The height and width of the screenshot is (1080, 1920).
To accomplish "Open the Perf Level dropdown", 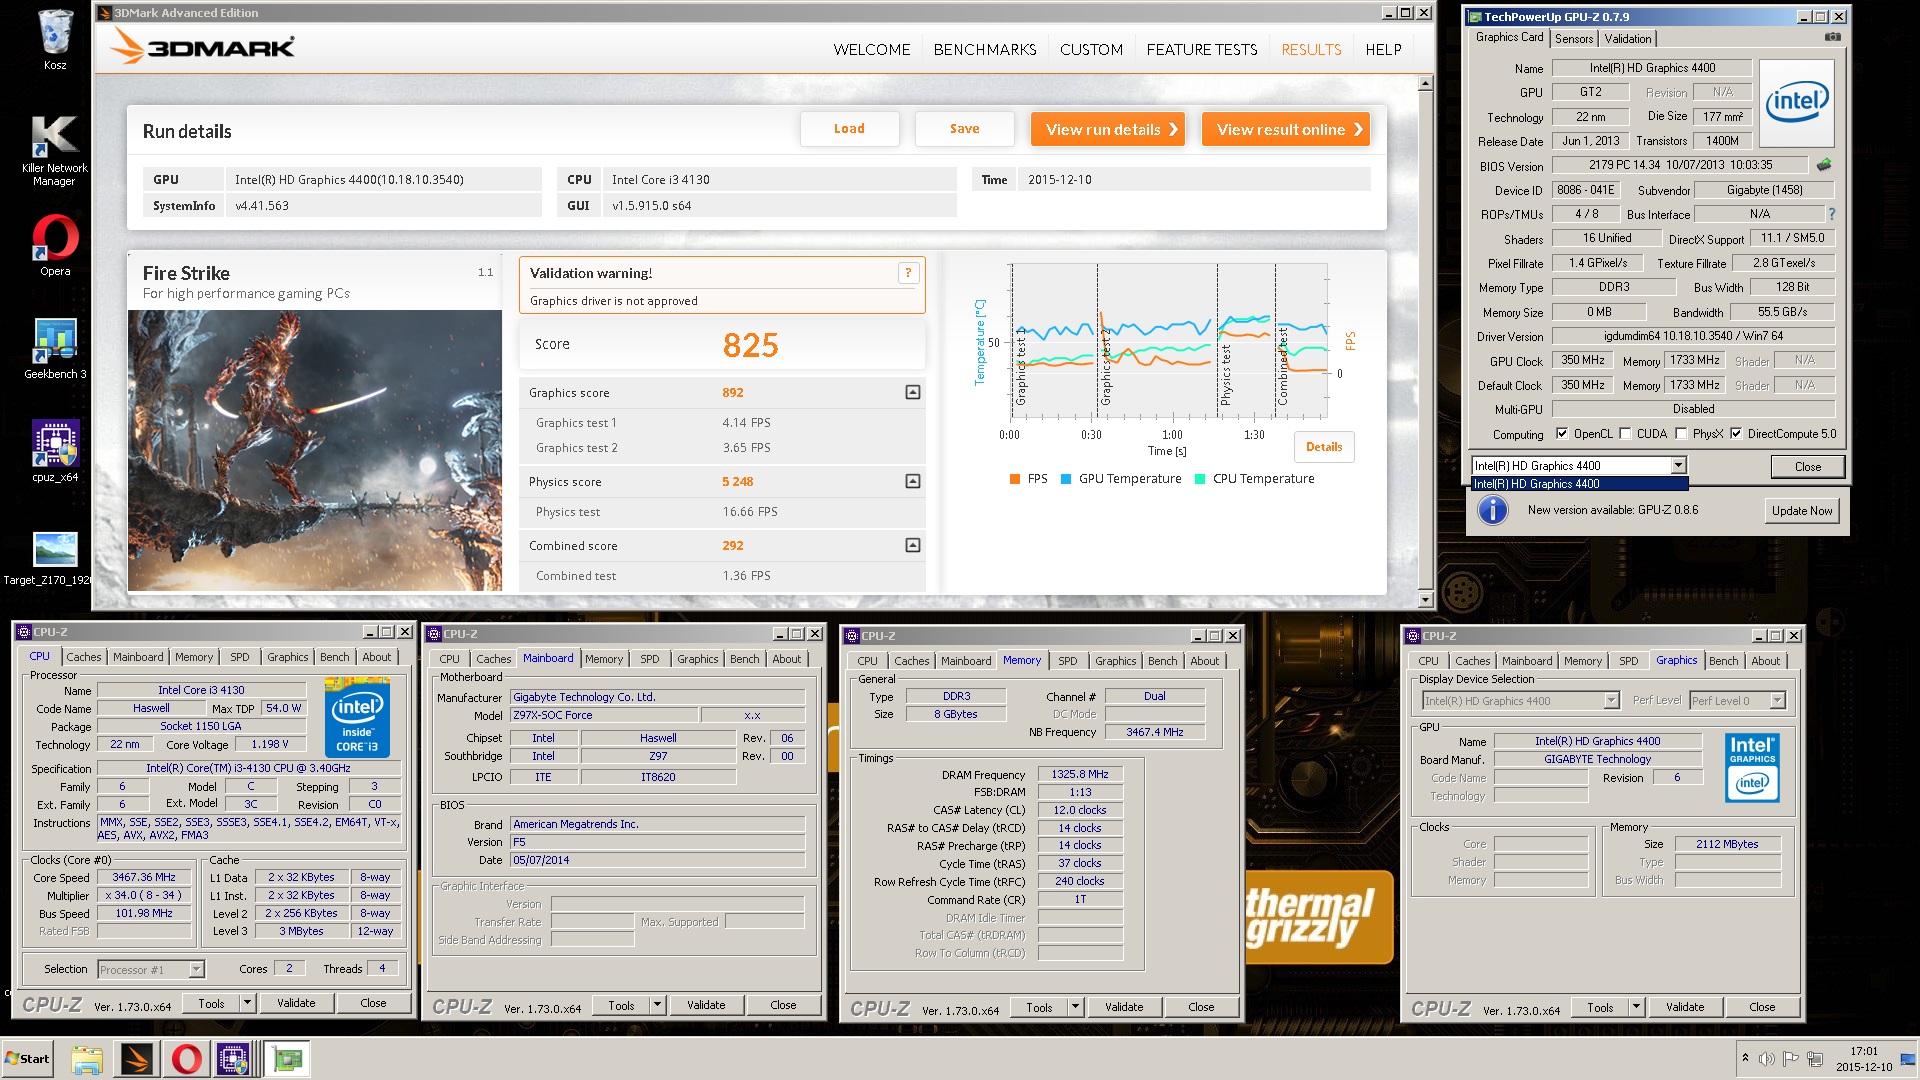I will coord(1777,701).
